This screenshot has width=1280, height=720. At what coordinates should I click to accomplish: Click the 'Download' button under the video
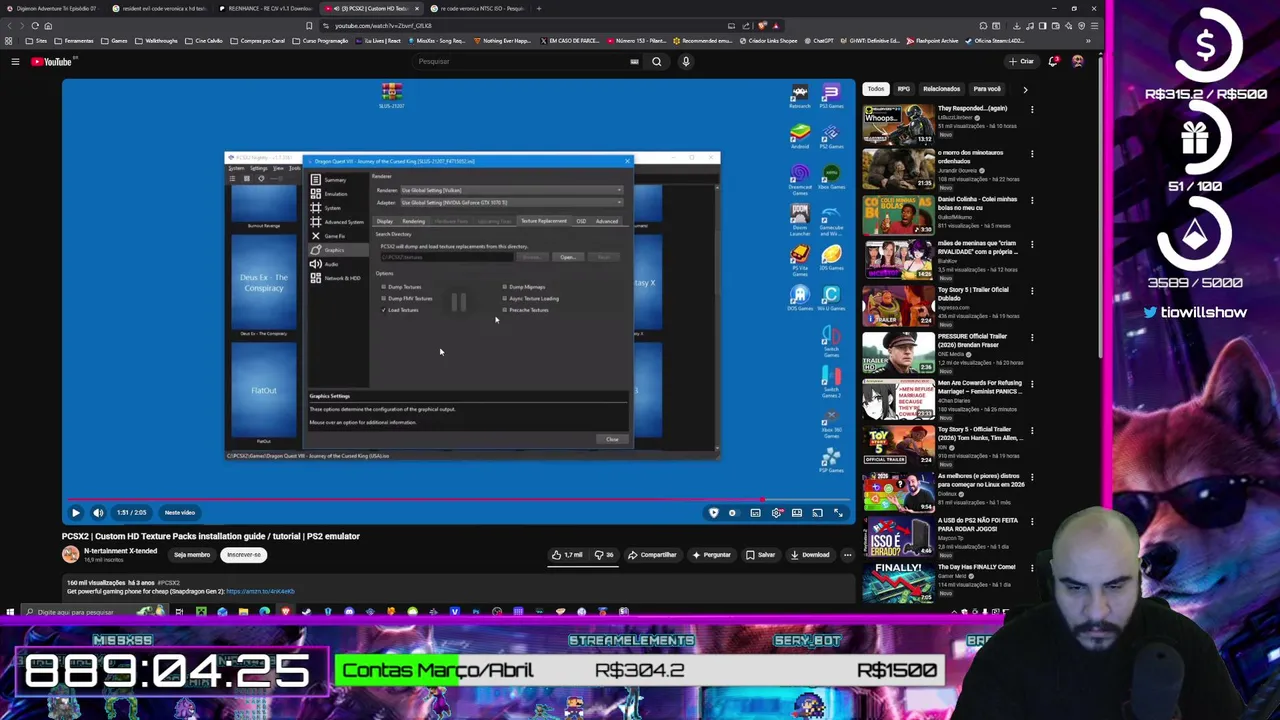[809, 555]
